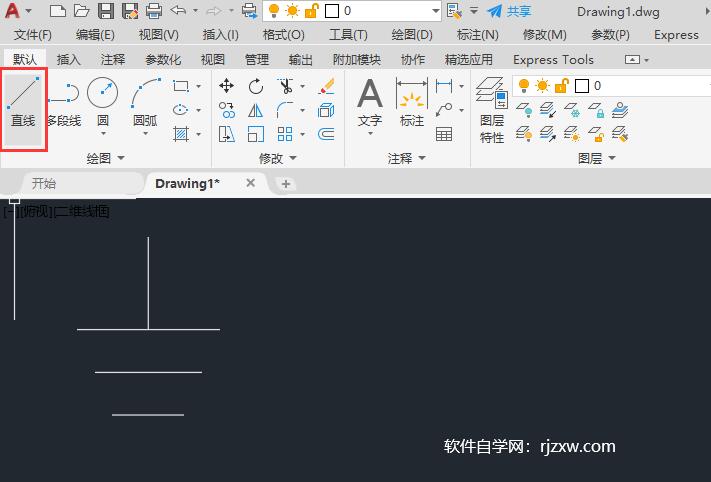Select the Erase tool icon

(x=326, y=86)
